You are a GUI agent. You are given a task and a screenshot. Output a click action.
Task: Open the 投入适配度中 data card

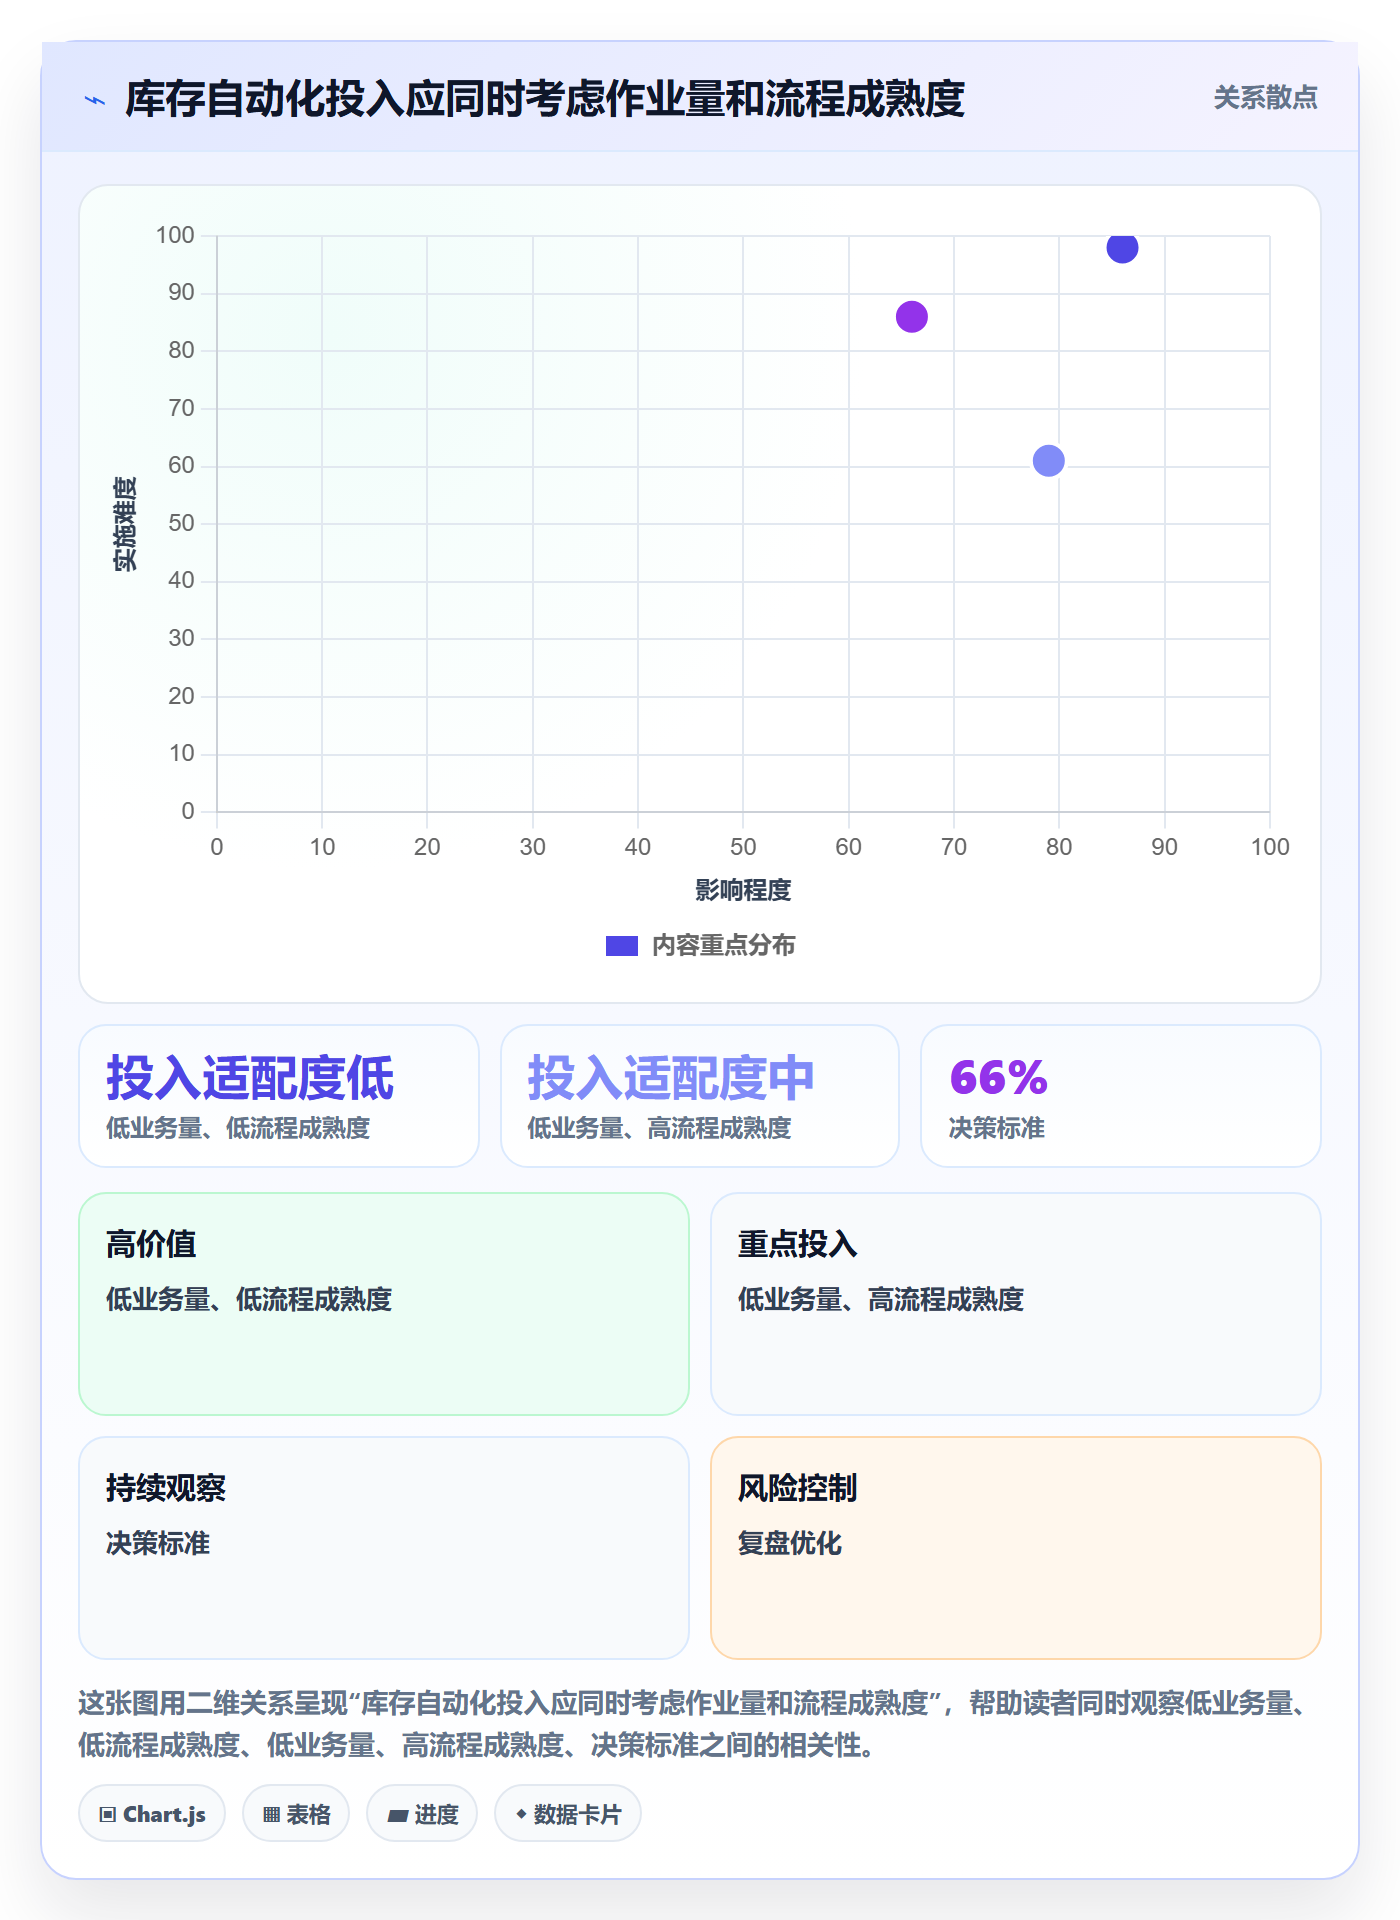(700, 1096)
